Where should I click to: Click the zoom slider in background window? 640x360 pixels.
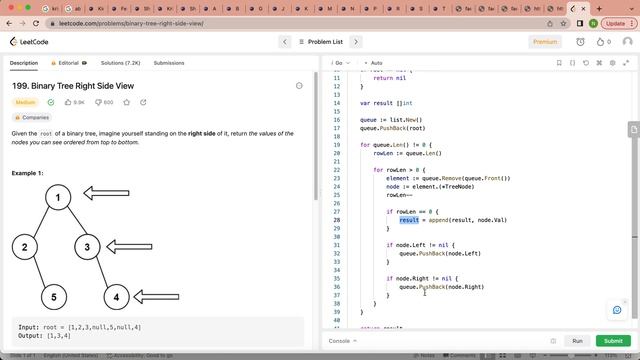pyautogui.click(x=570, y=356)
